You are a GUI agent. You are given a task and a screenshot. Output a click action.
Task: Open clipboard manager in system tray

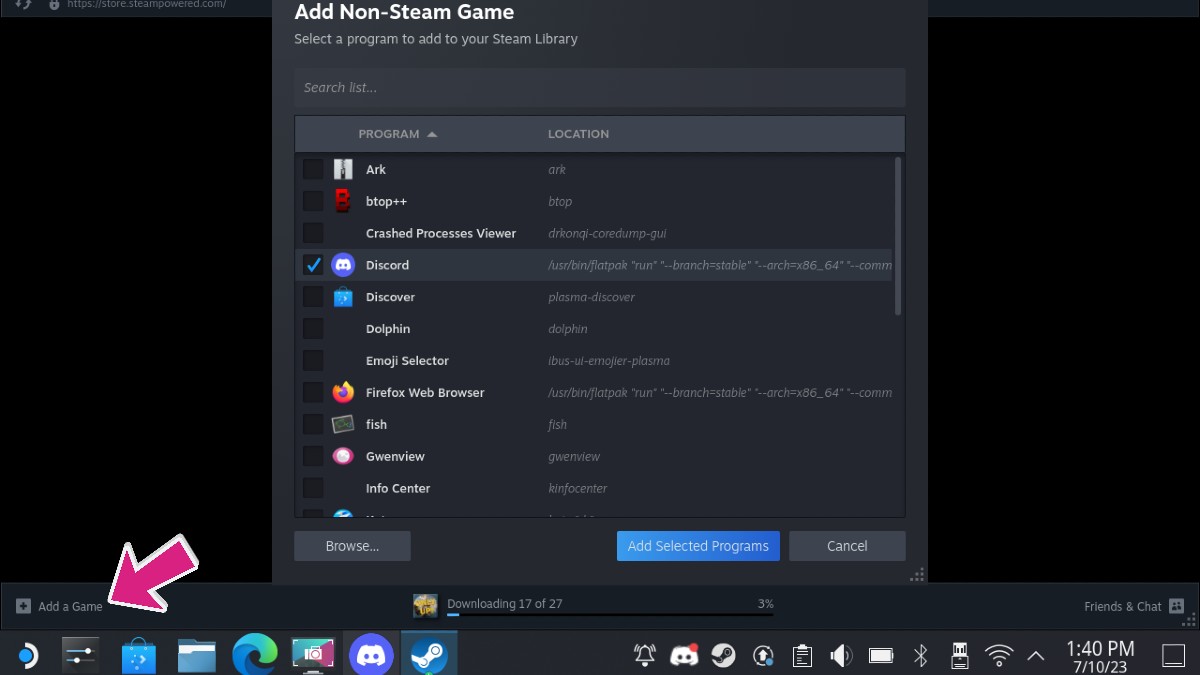[x=801, y=656]
